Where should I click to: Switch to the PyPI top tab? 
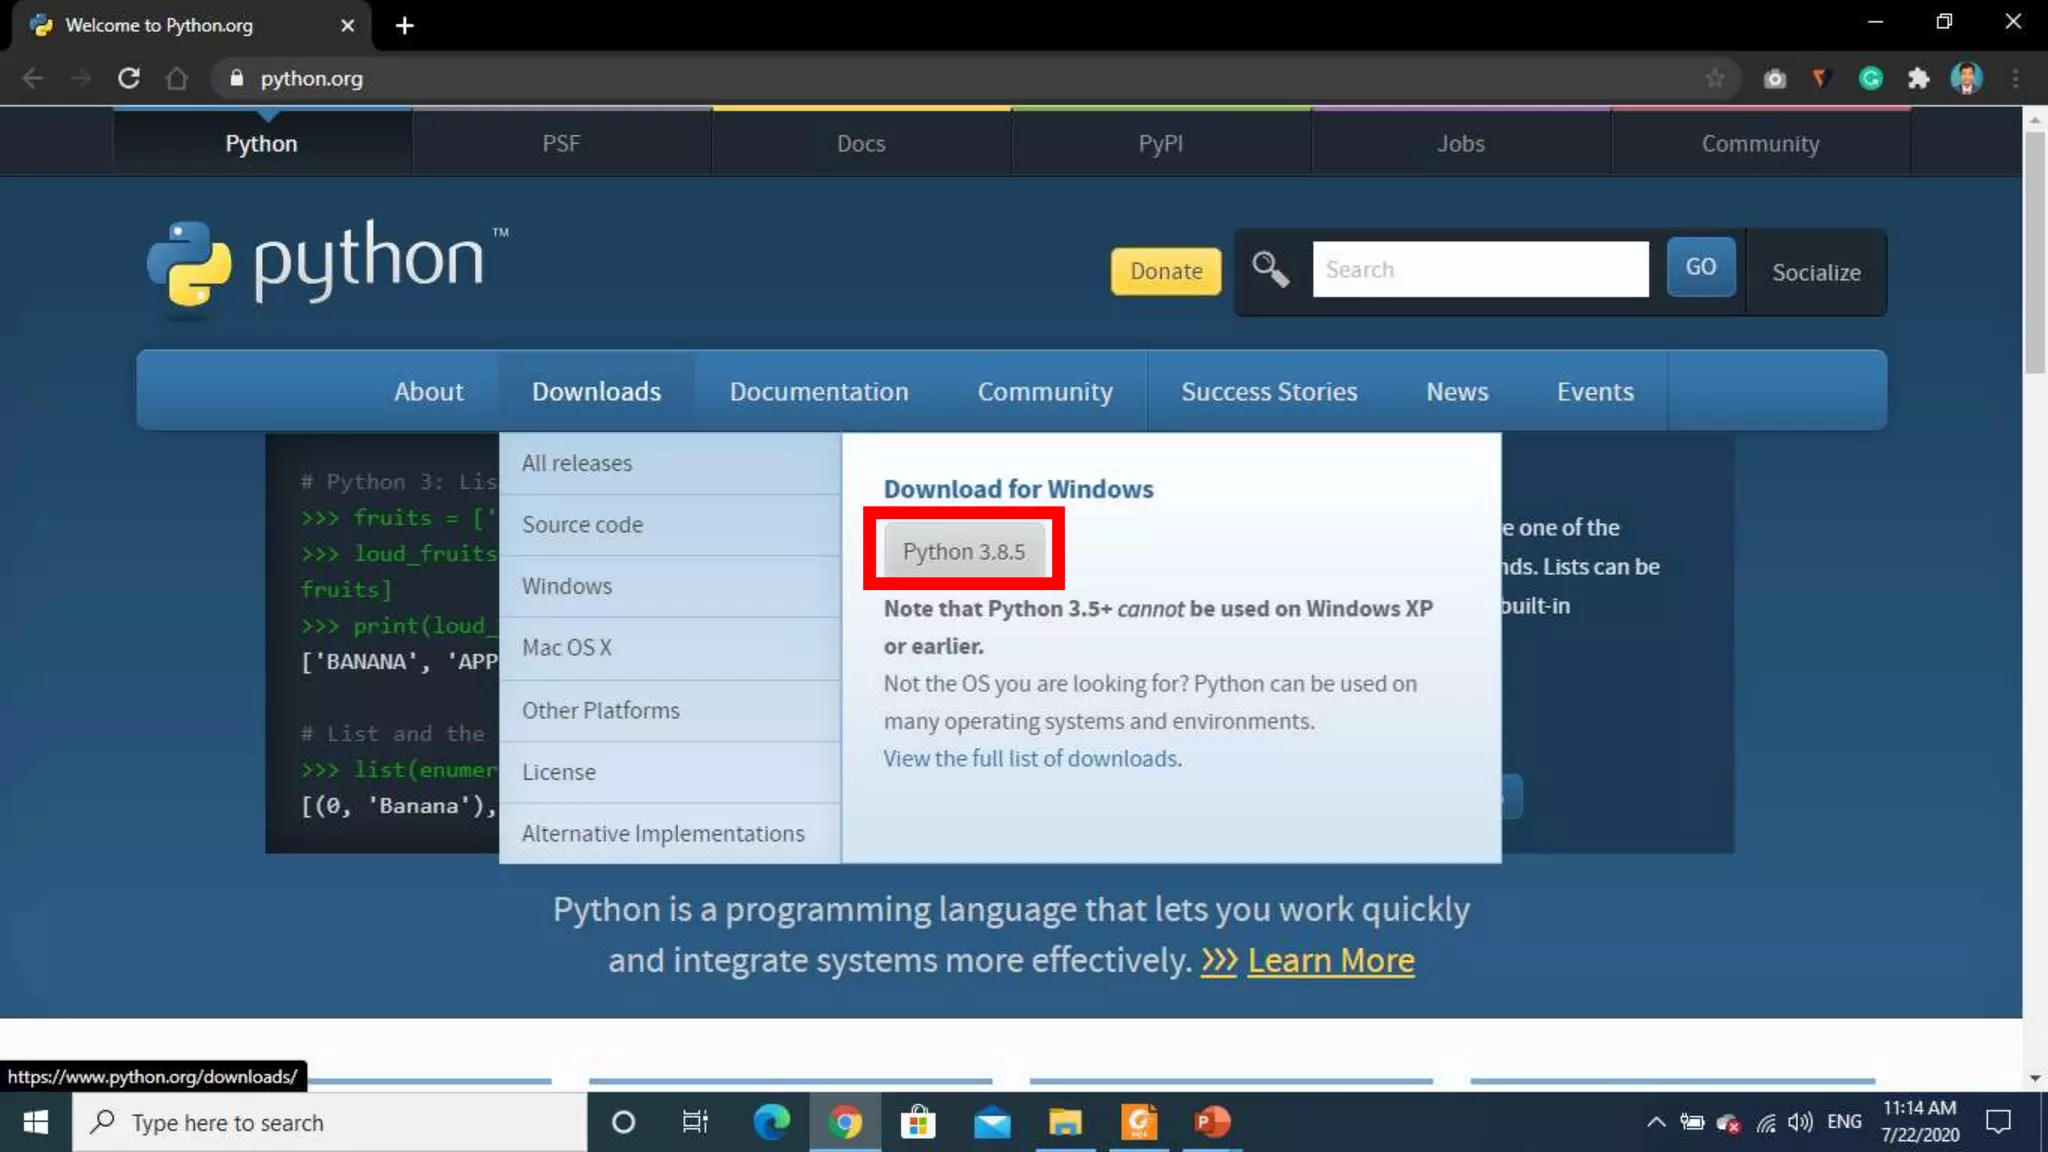1160,143
